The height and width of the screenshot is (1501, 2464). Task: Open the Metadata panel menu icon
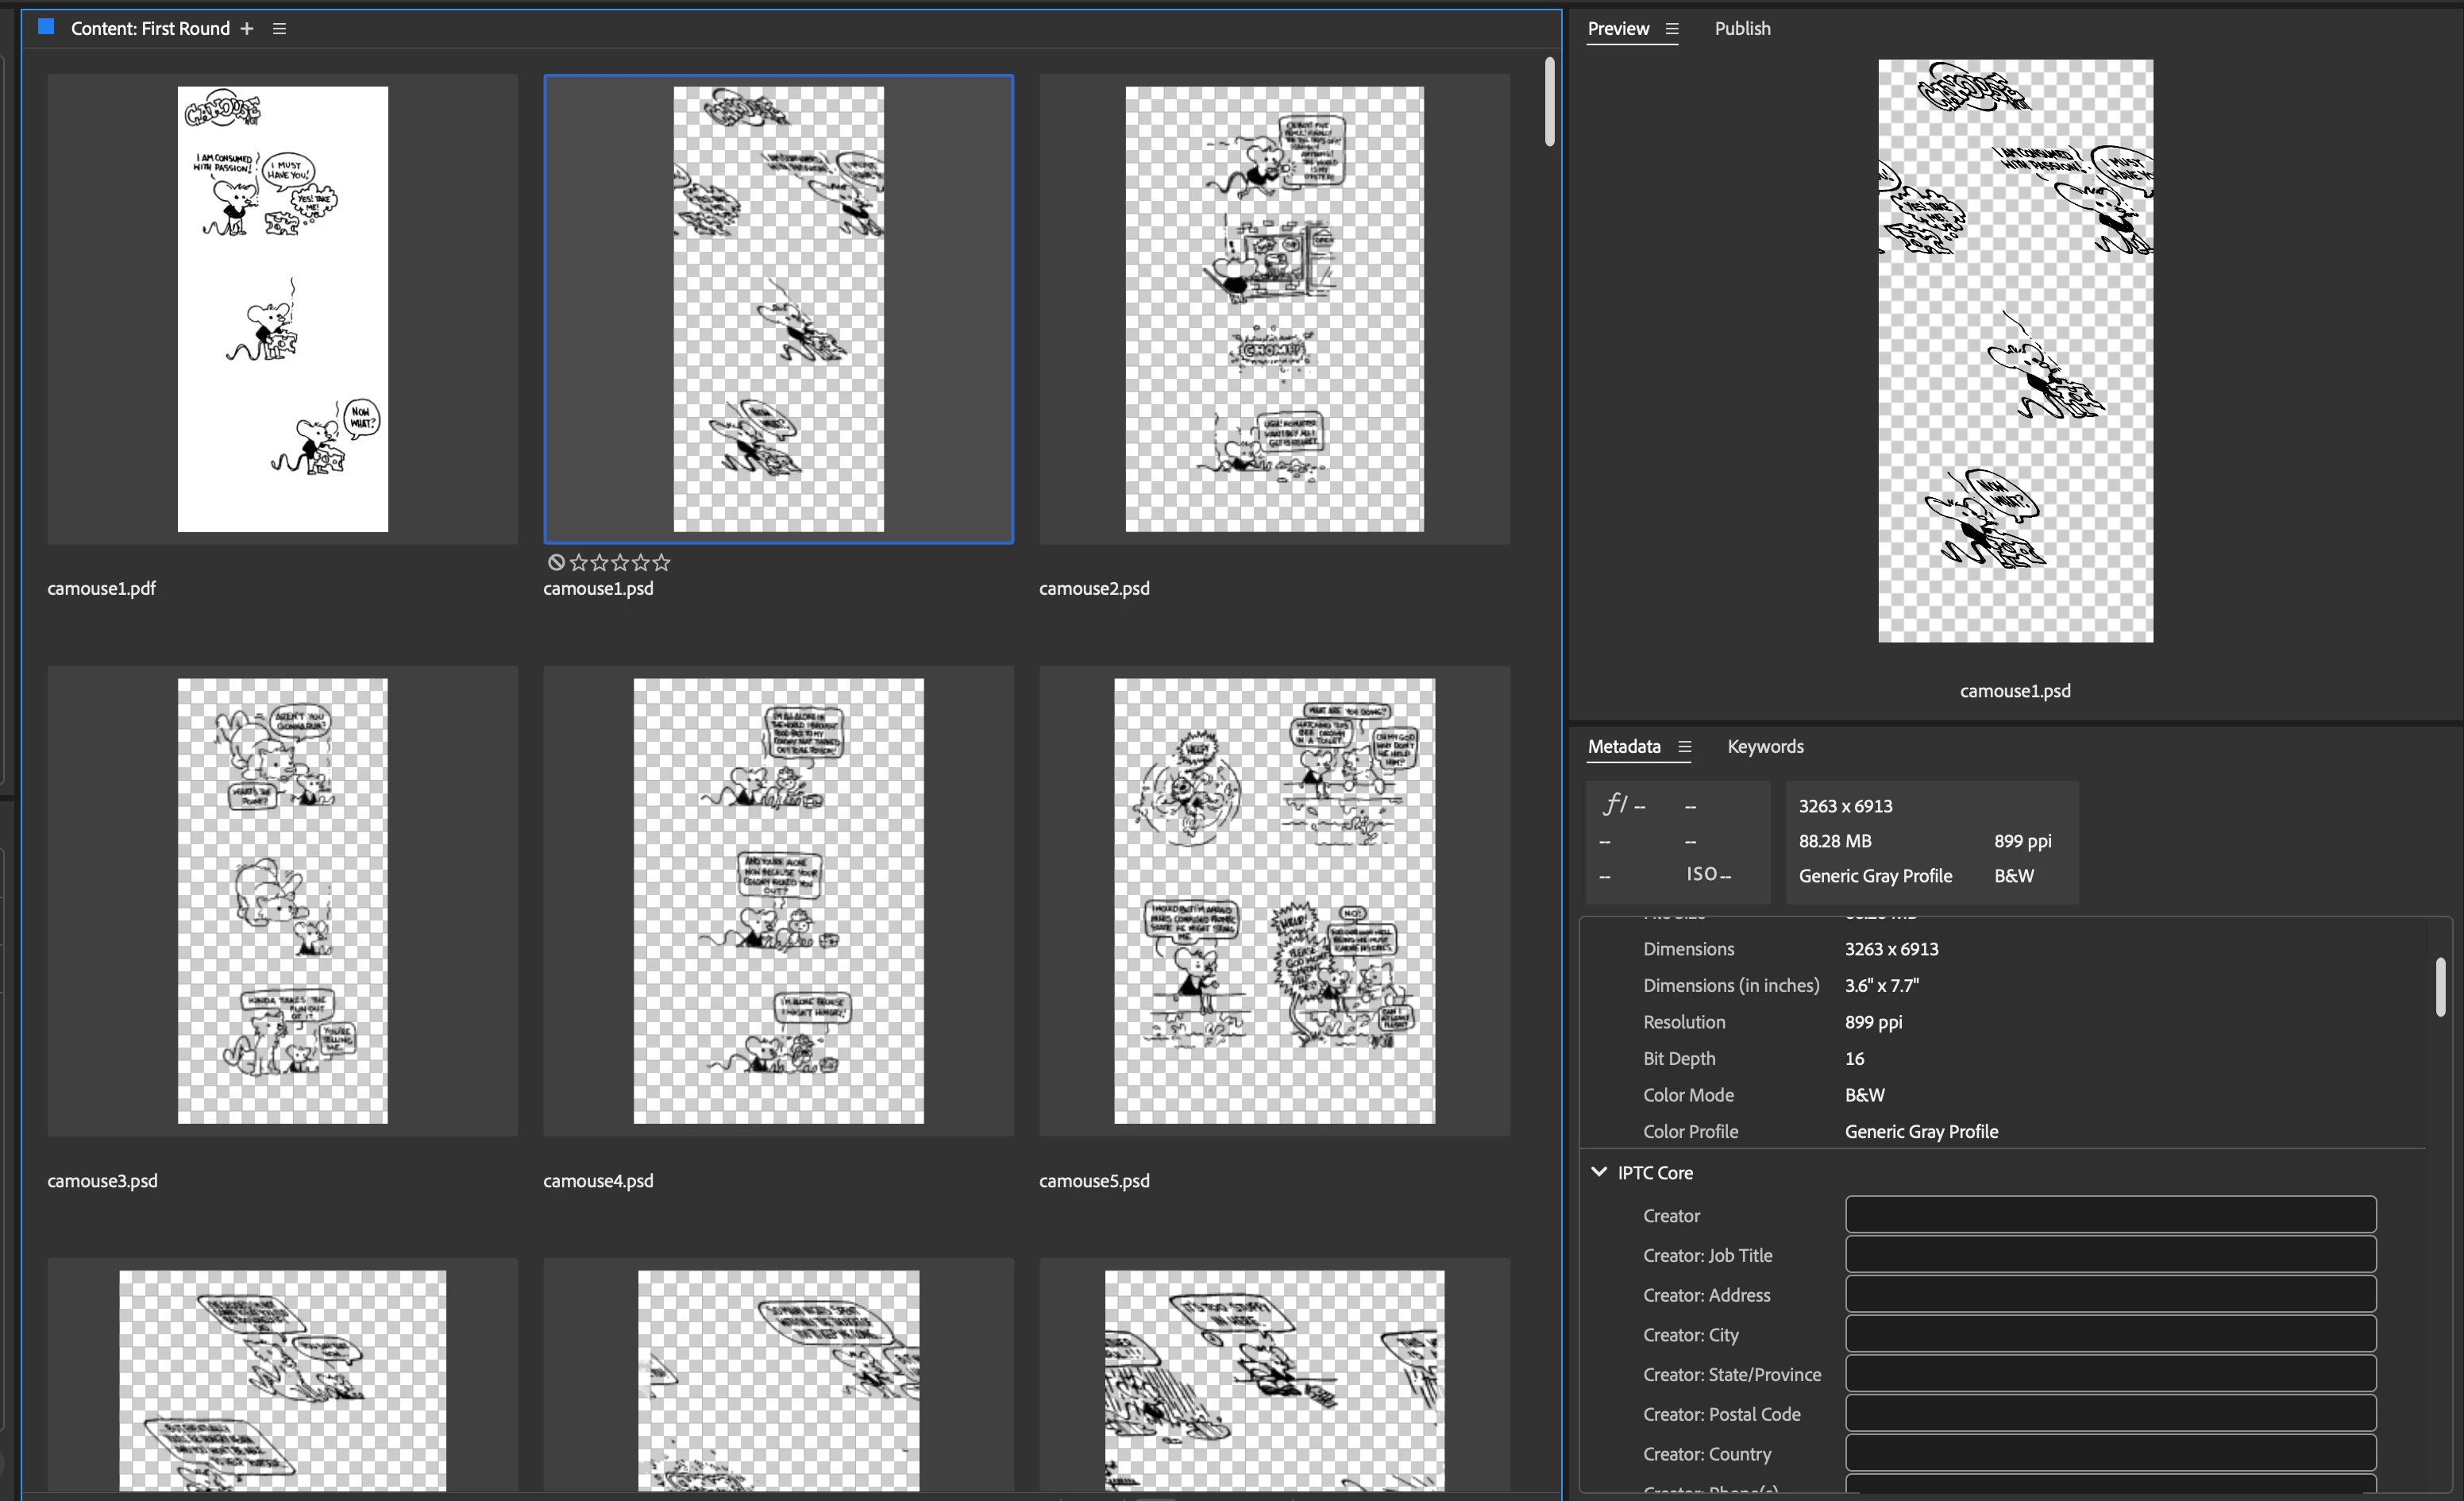pyautogui.click(x=1685, y=747)
